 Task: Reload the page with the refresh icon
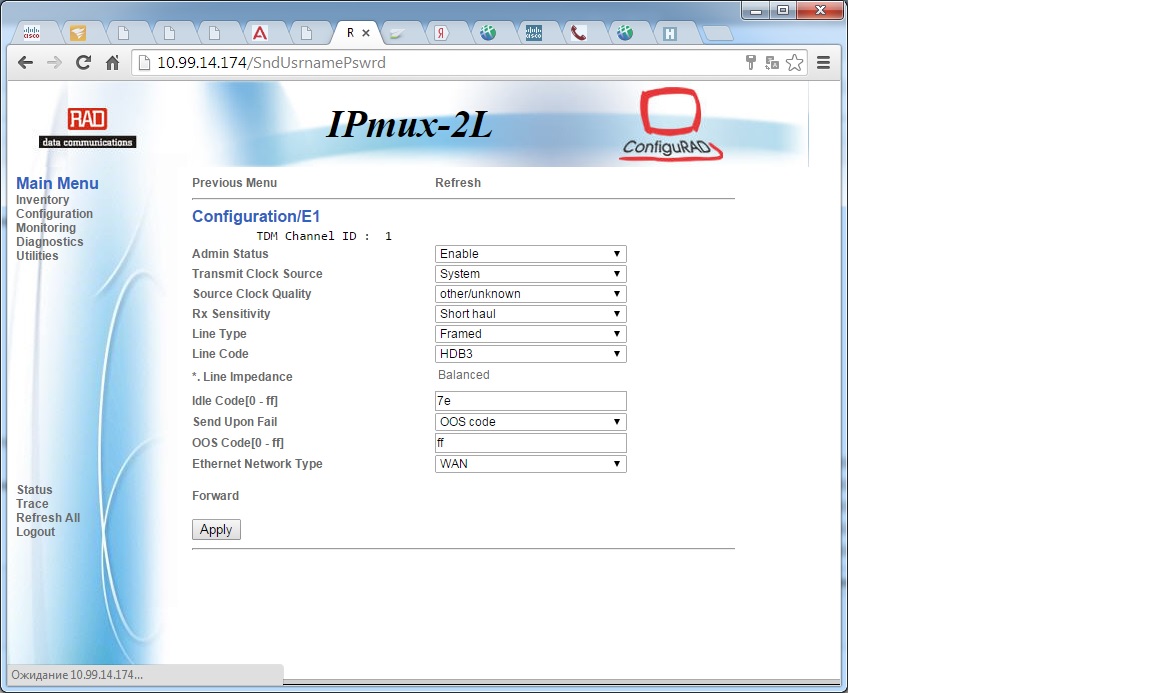(83, 62)
